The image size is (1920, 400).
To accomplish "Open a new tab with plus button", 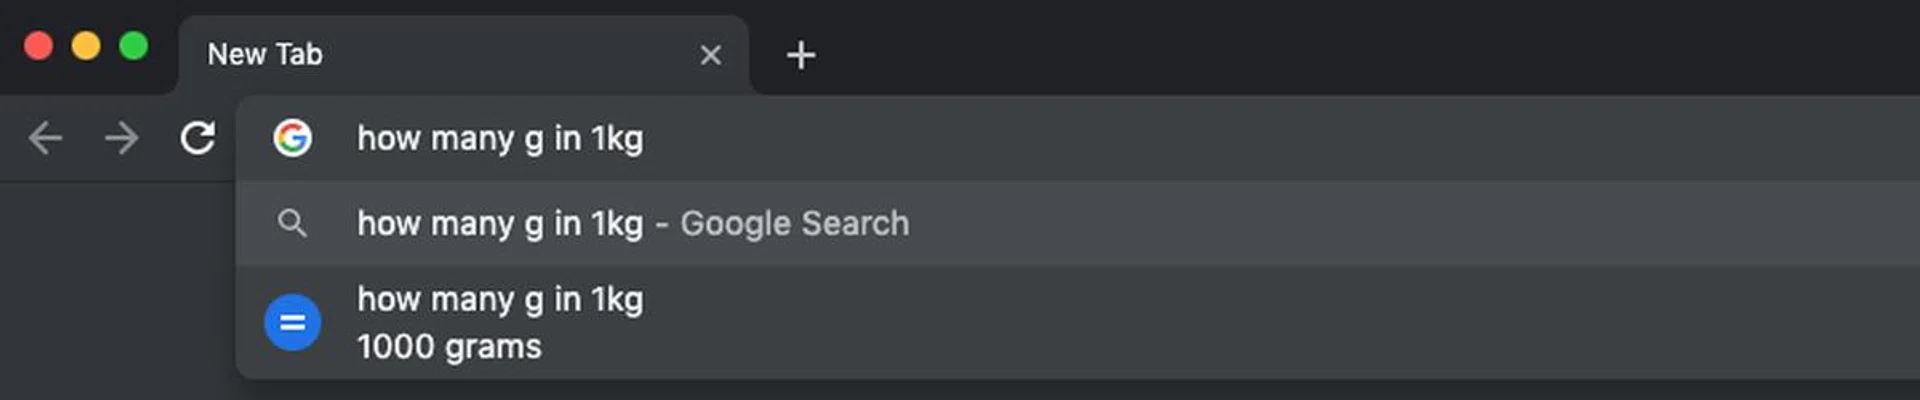I will 801,55.
